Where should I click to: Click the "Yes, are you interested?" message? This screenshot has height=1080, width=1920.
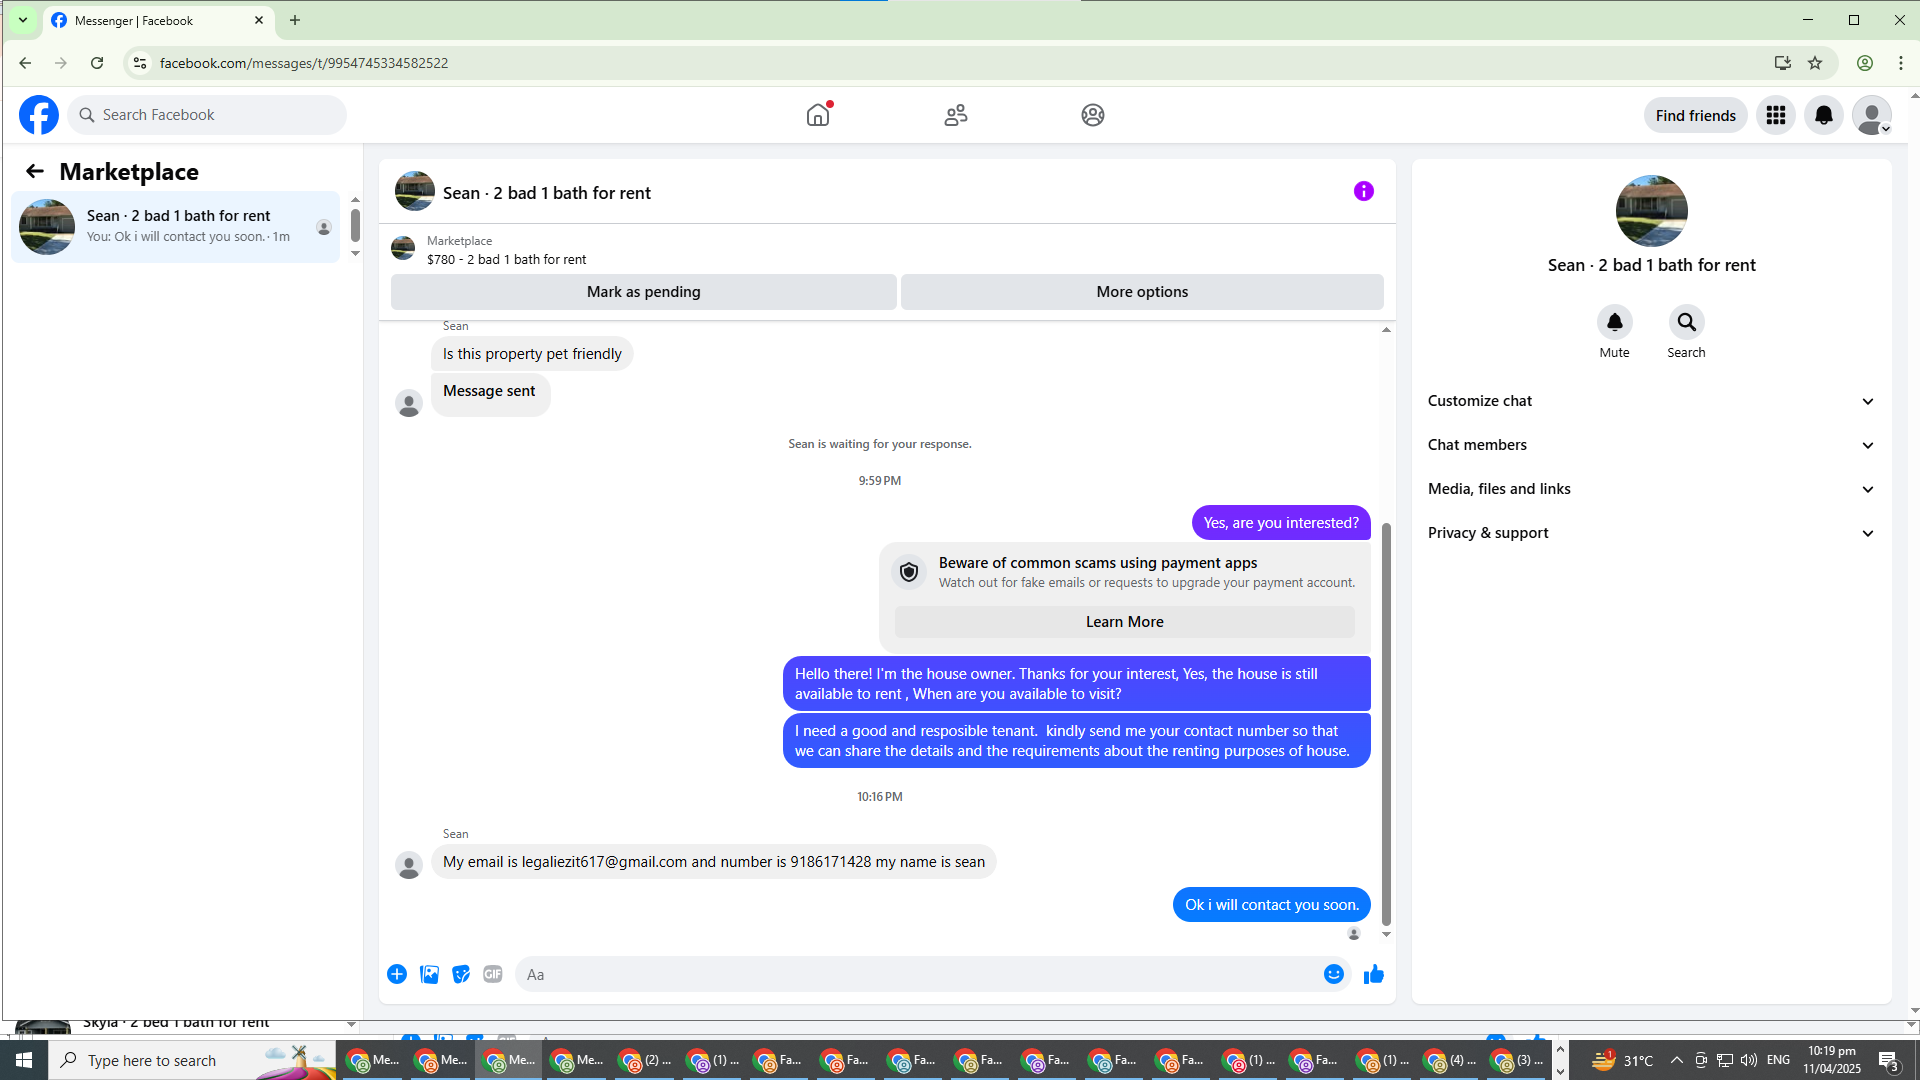(x=1281, y=523)
